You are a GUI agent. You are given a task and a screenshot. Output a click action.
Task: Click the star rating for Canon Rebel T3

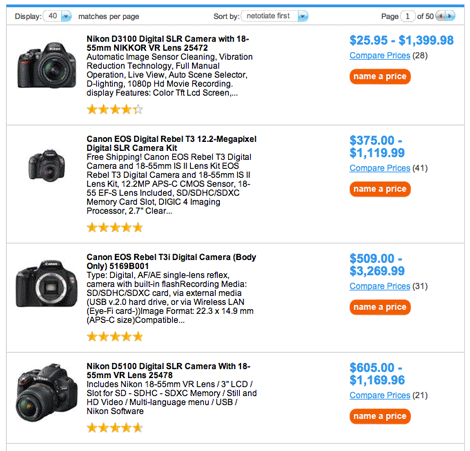pos(115,228)
